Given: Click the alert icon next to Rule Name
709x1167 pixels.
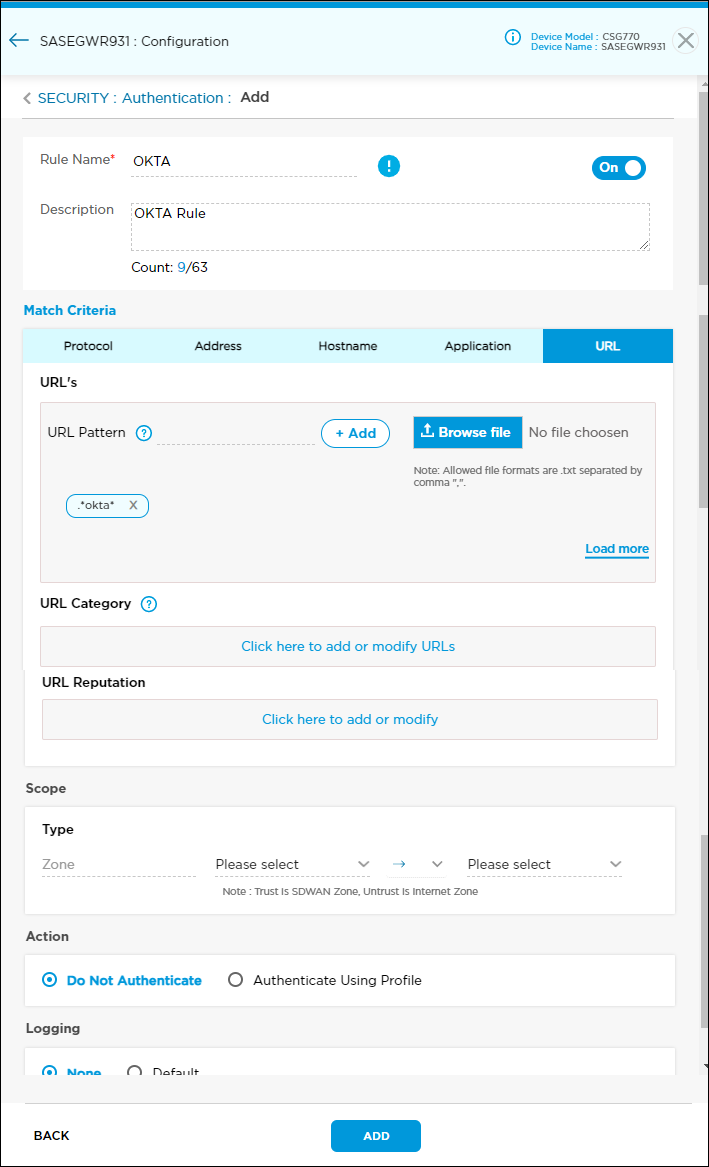Looking at the screenshot, I should 389,166.
